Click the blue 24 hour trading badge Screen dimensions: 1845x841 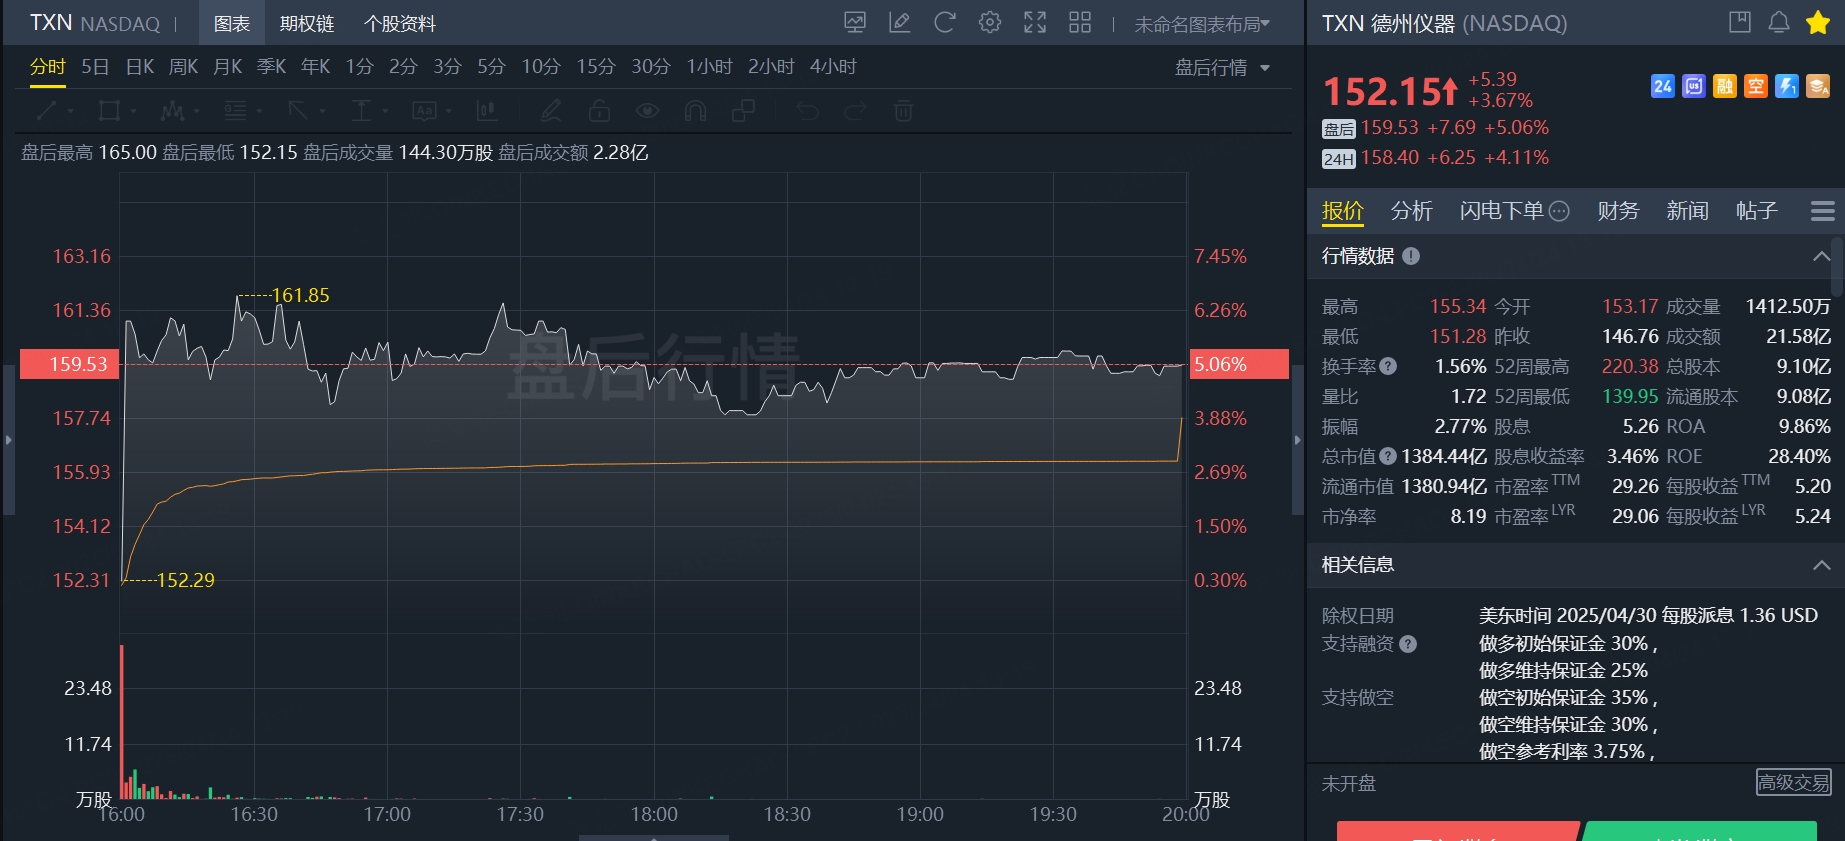coord(1662,86)
